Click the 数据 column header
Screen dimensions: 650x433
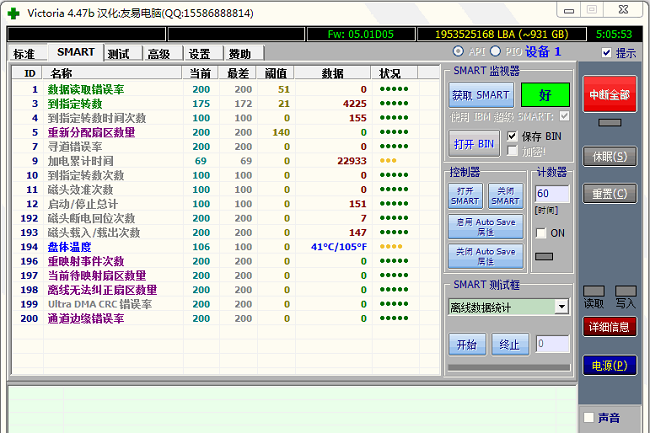(332, 73)
